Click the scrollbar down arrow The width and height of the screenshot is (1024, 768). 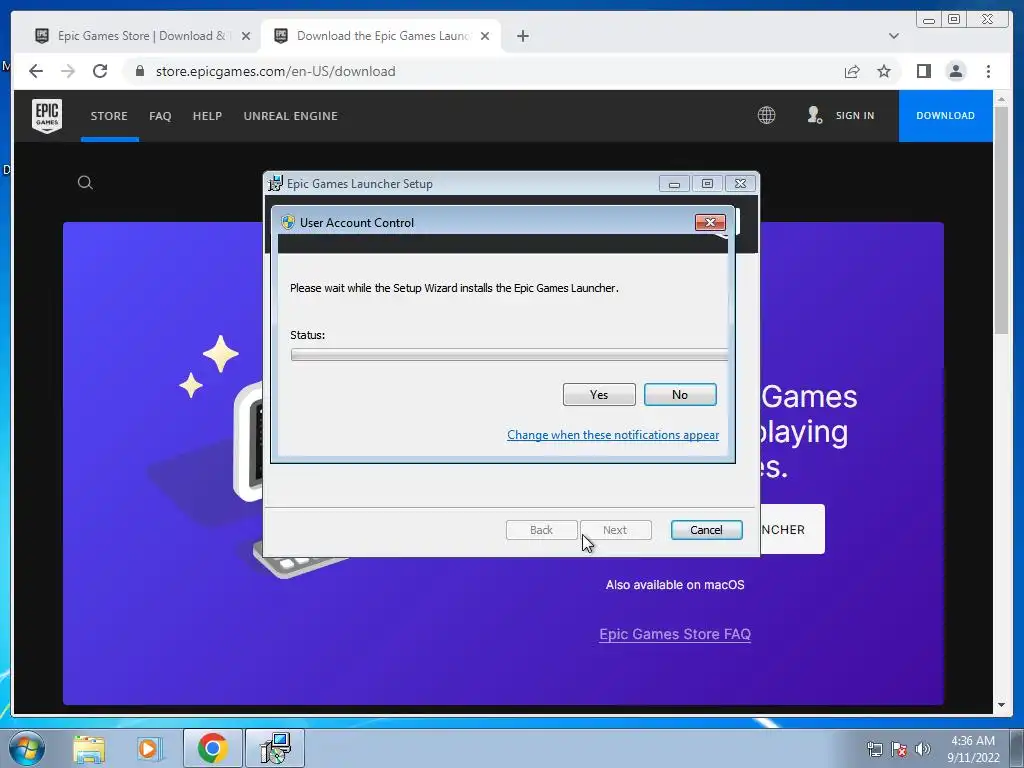tap(1001, 705)
